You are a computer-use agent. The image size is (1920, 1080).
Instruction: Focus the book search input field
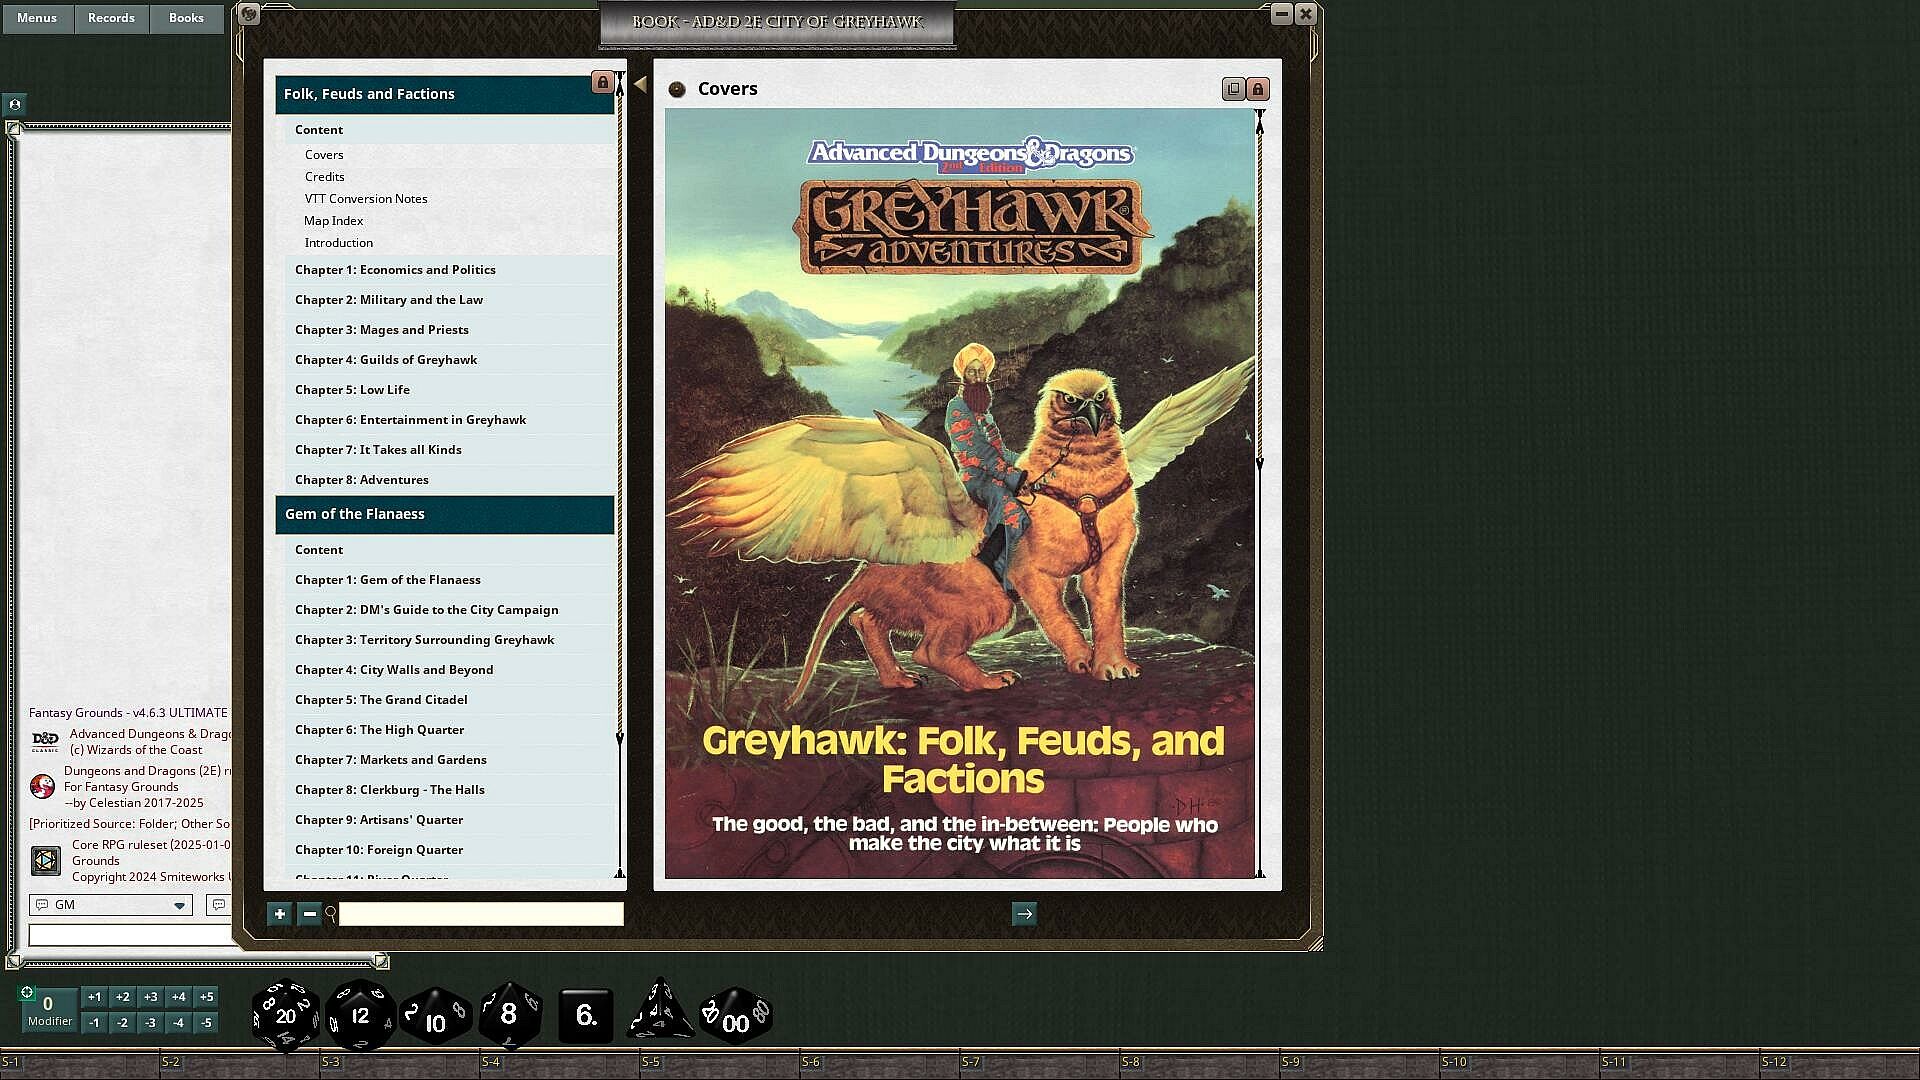pyautogui.click(x=480, y=913)
